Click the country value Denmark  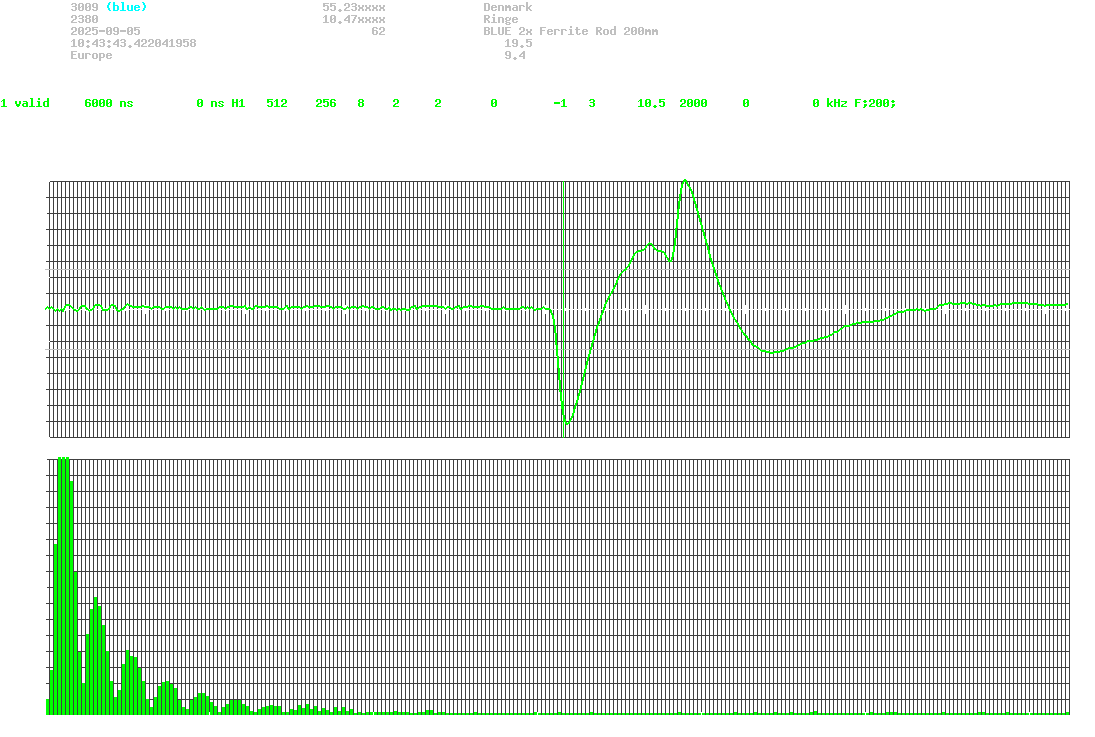(507, 7)
